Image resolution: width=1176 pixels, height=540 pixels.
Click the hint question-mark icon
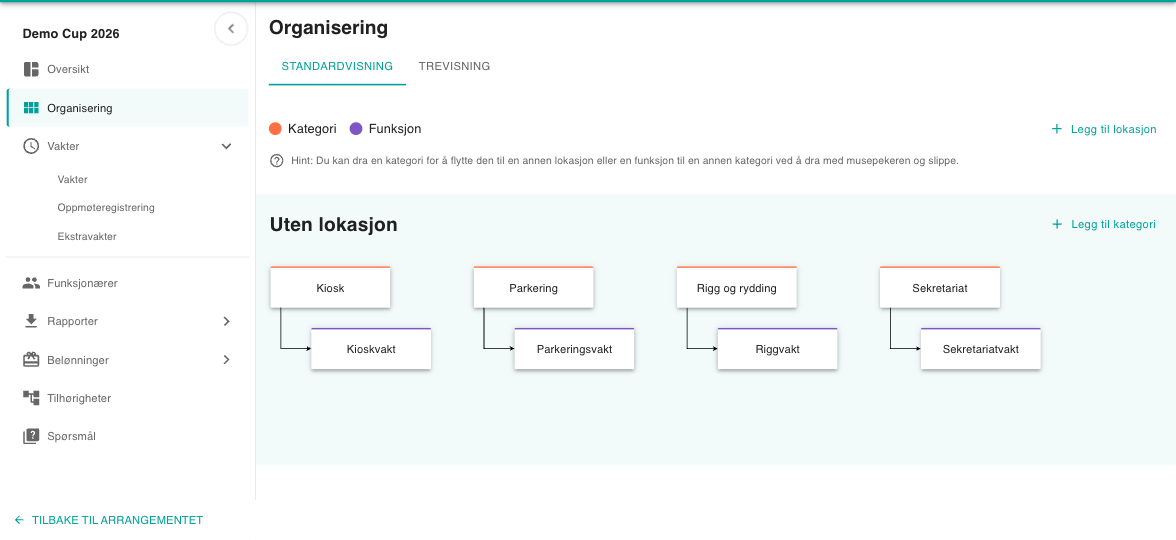point(276,161)
